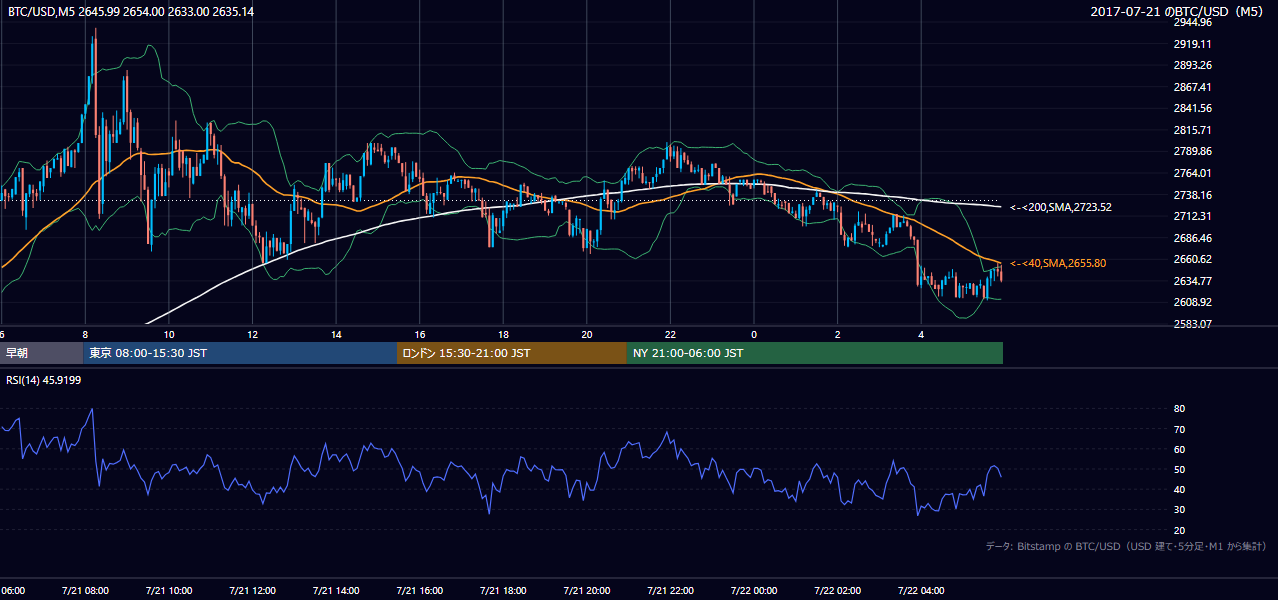Click price axis label 2634.77
Viewport: 1278px width, 600px height.
[1193, 281]
